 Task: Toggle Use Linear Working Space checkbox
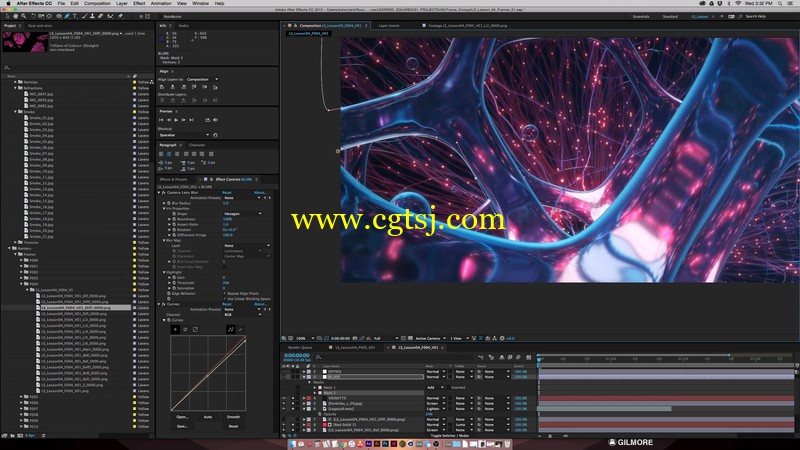(x=225, y=299)
